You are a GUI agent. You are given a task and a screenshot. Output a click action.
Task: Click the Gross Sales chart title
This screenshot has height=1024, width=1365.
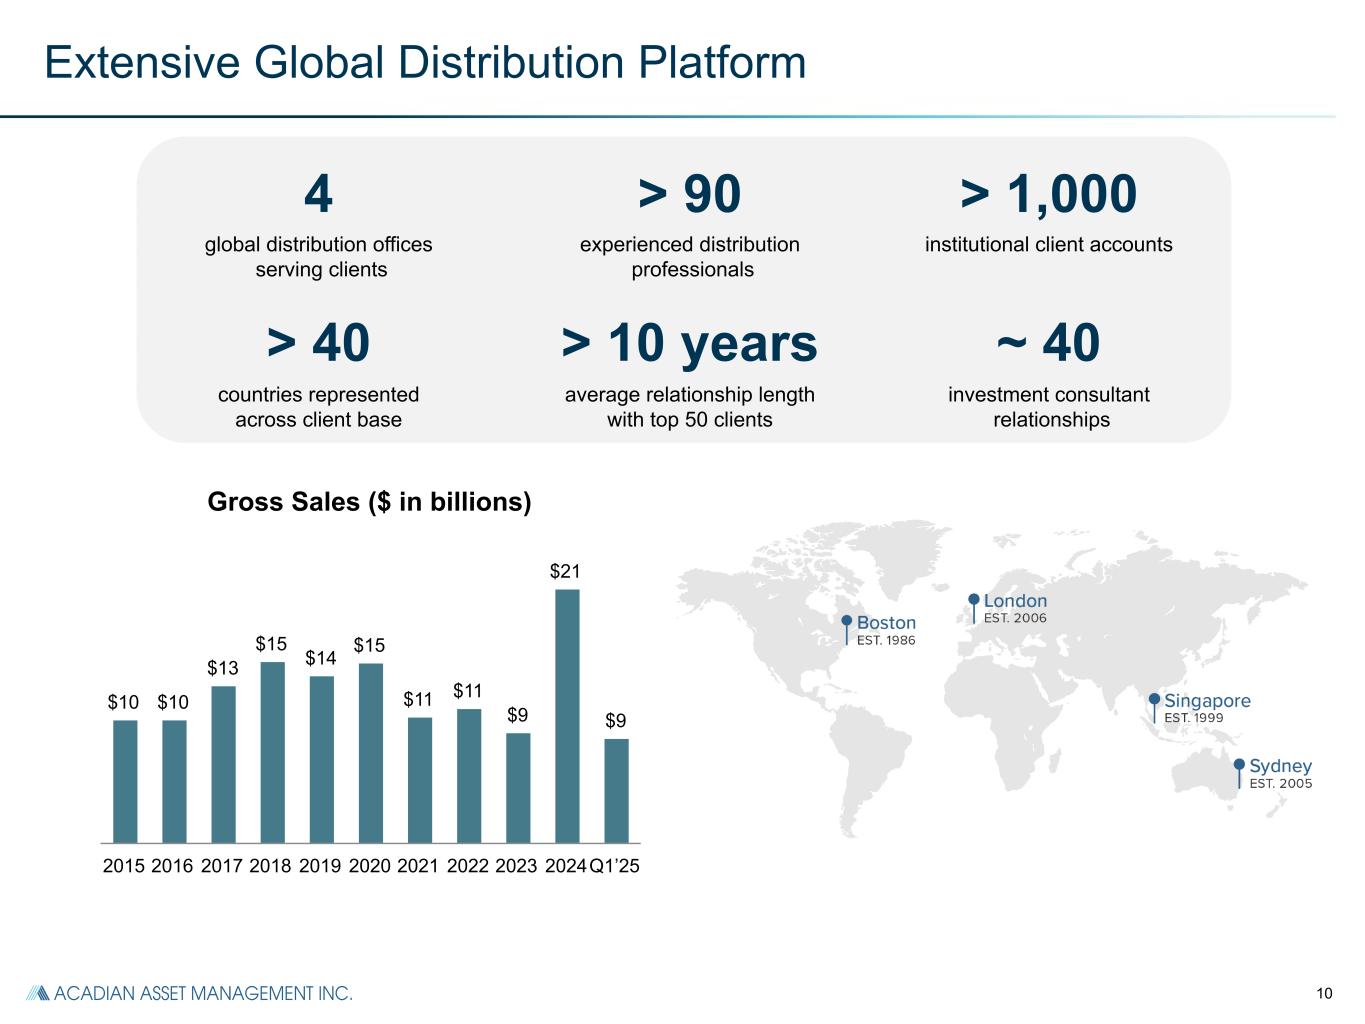369,501
